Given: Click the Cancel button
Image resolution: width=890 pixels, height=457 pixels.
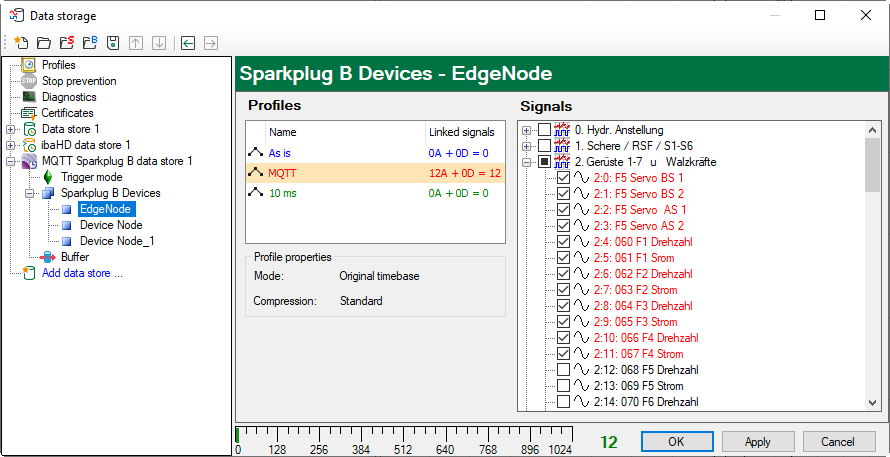Looking at the screenshot, I should 839,442.
